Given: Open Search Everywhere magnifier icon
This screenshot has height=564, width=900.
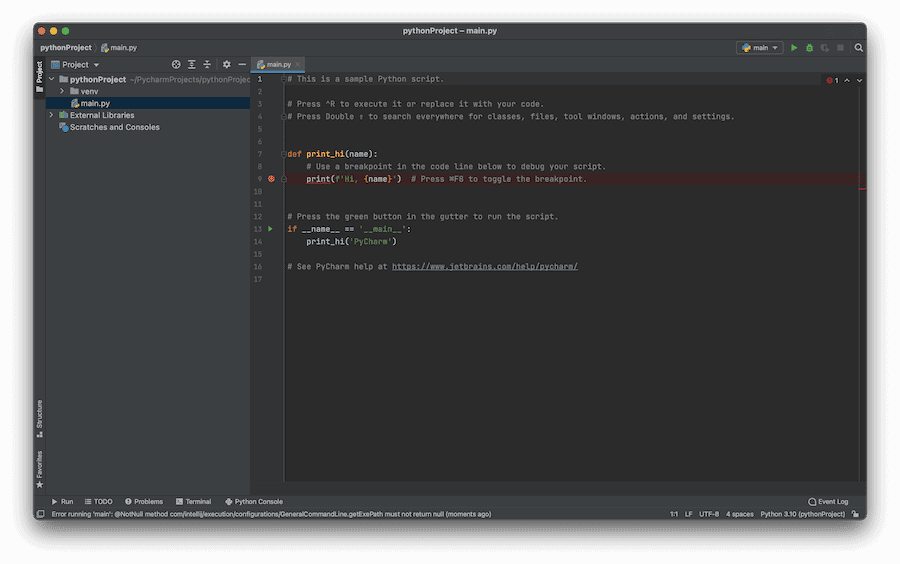Looking at the screenshot, I should (x=858, y=47).
